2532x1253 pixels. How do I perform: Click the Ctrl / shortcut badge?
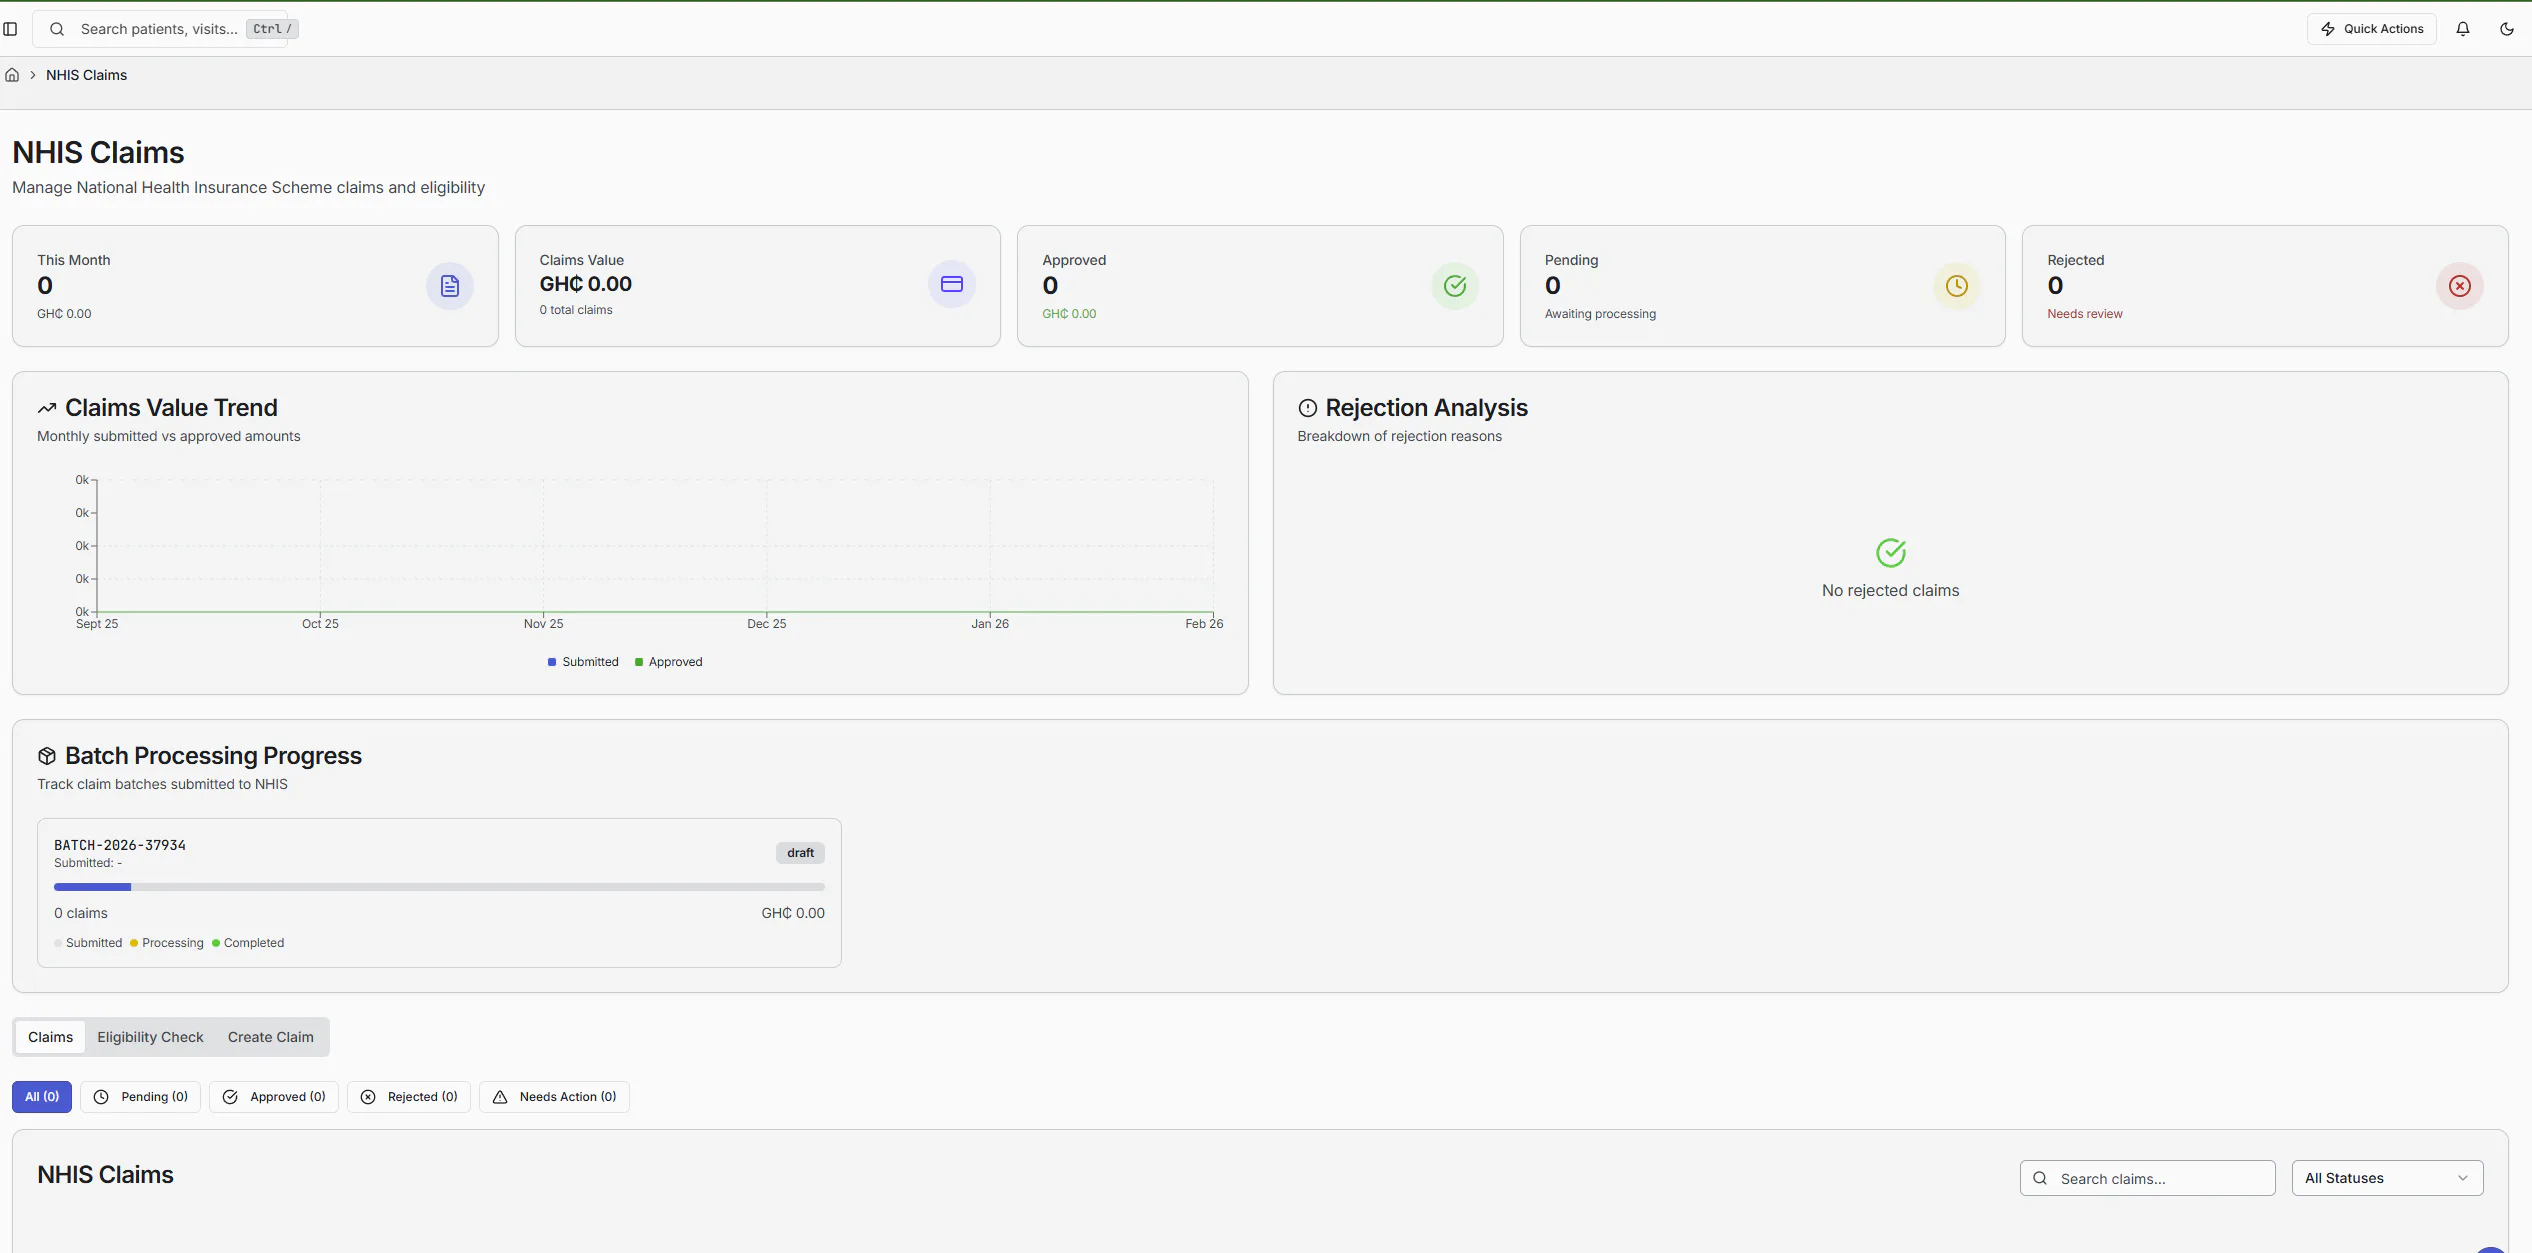272,29
